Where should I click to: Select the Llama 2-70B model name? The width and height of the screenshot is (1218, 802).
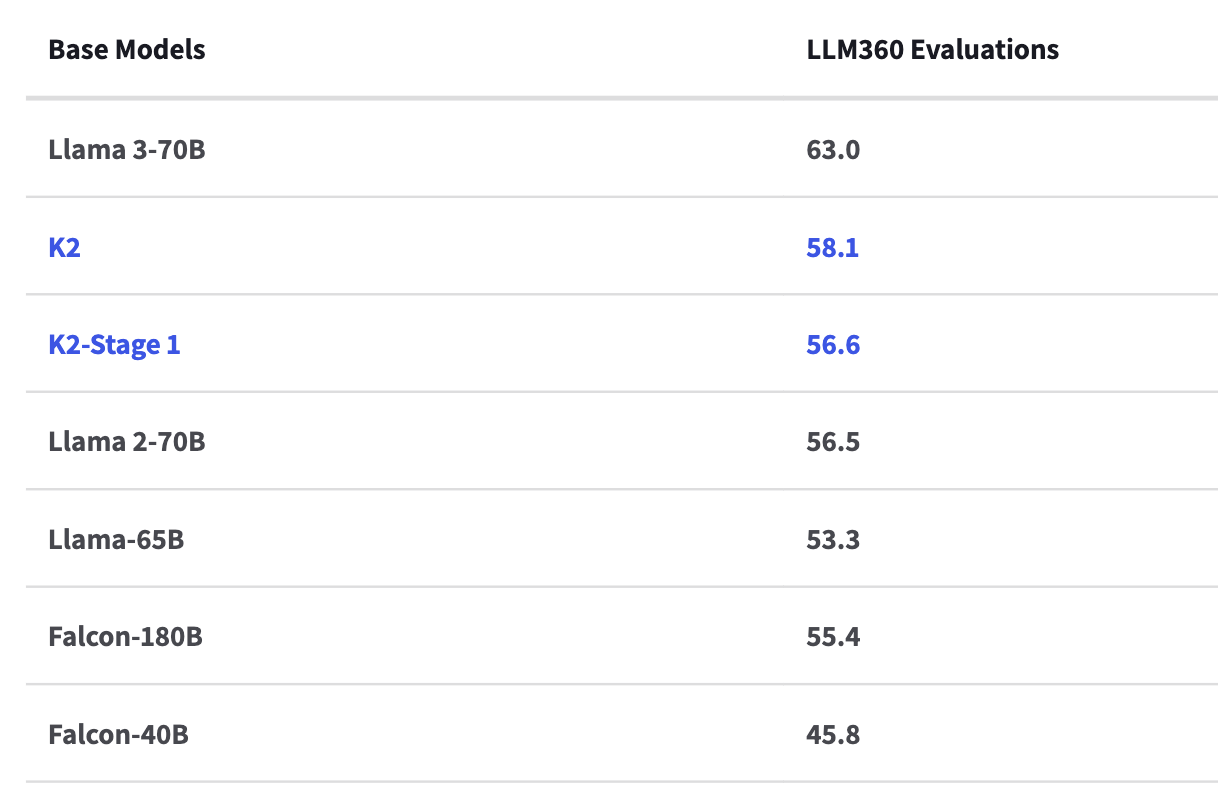pos(127,442)
